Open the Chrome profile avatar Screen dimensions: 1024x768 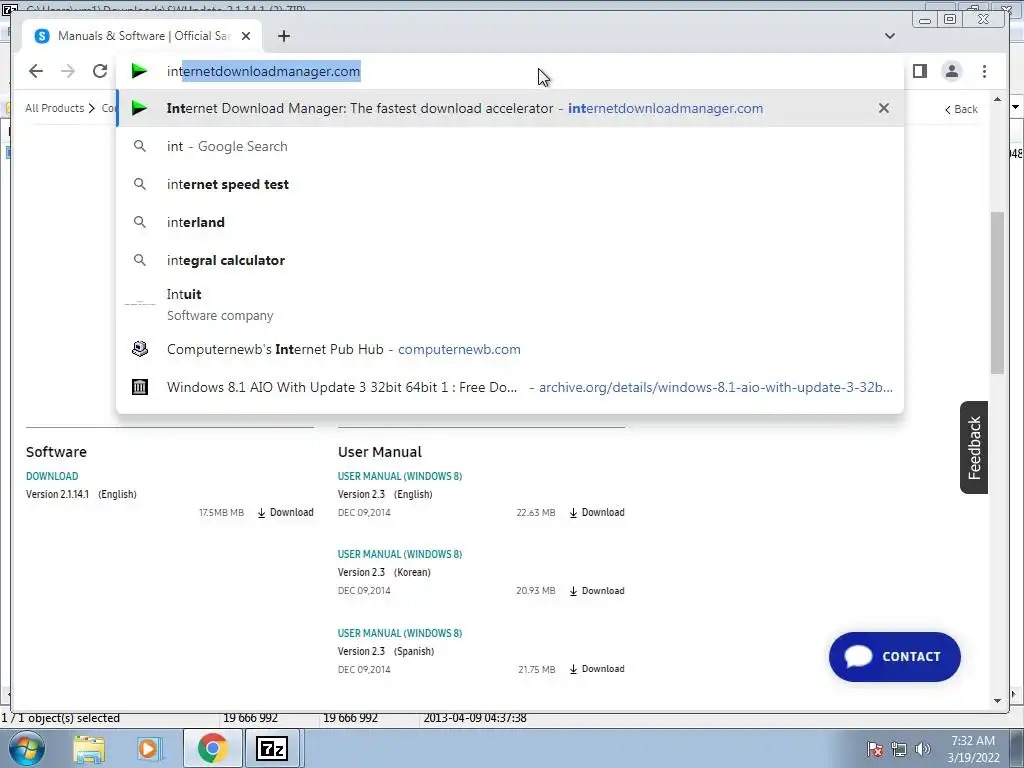pos(952,71)
